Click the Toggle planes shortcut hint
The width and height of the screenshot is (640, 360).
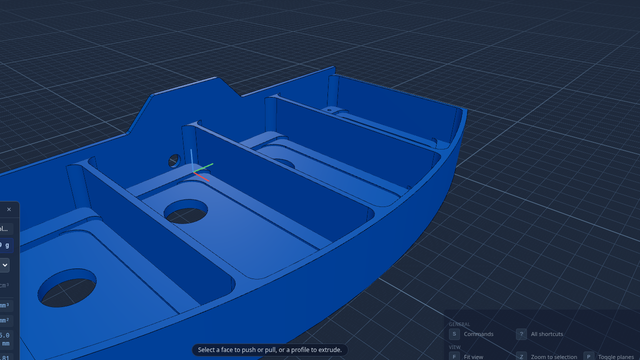(x=616, y=357)
